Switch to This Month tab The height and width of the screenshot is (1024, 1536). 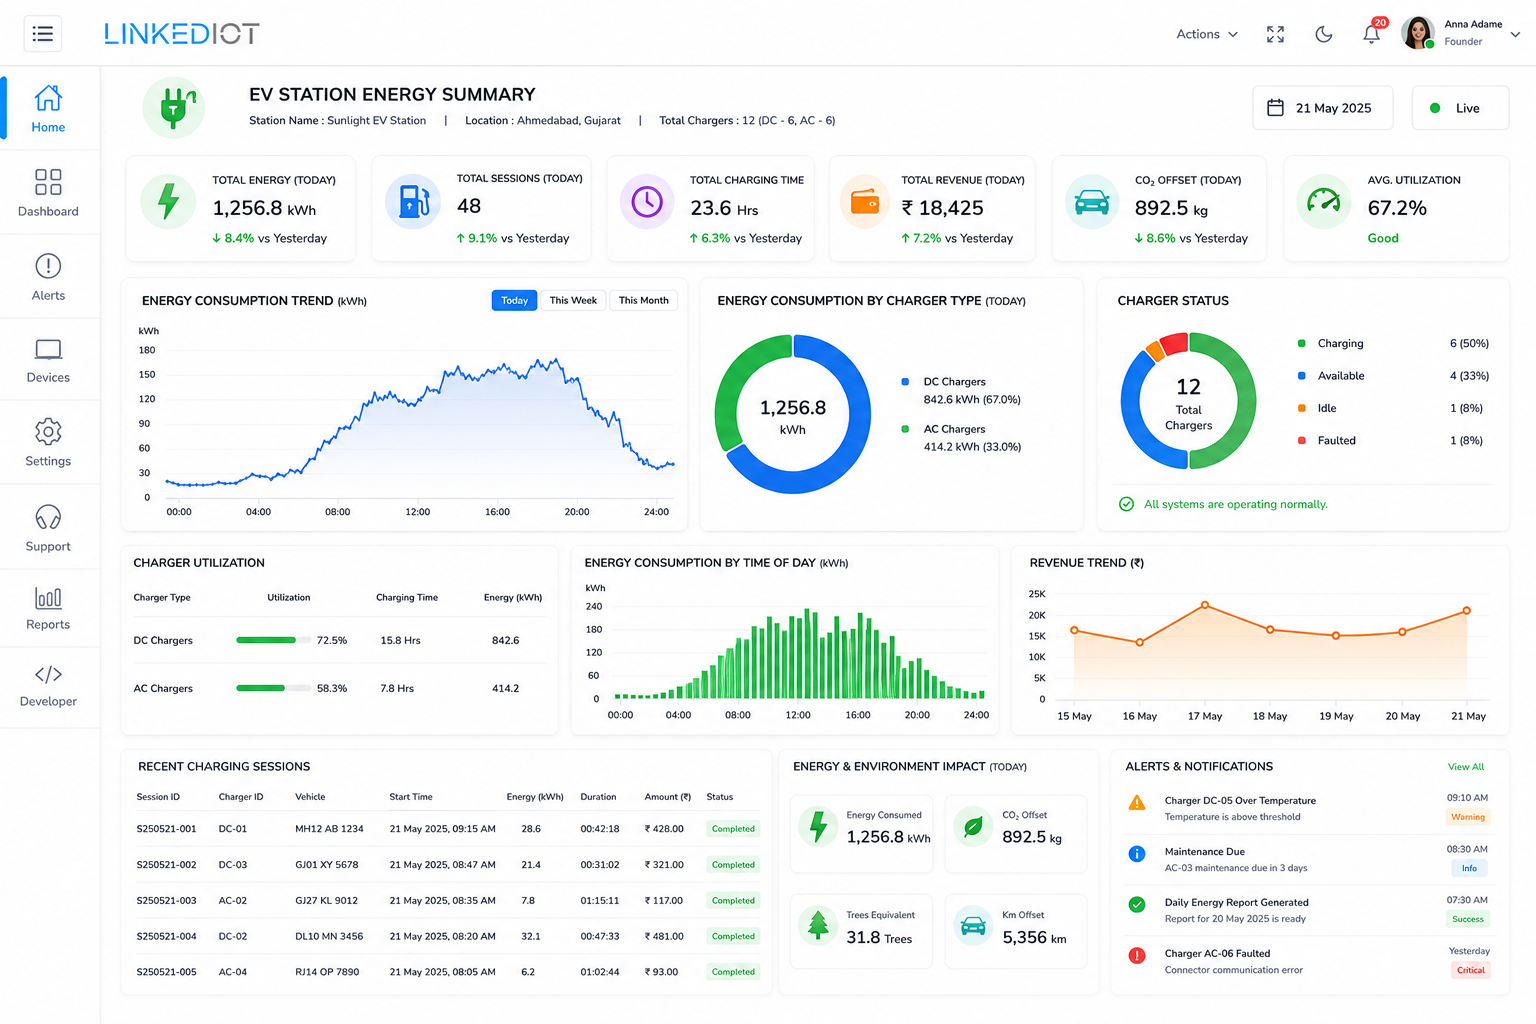coord(643,300)
